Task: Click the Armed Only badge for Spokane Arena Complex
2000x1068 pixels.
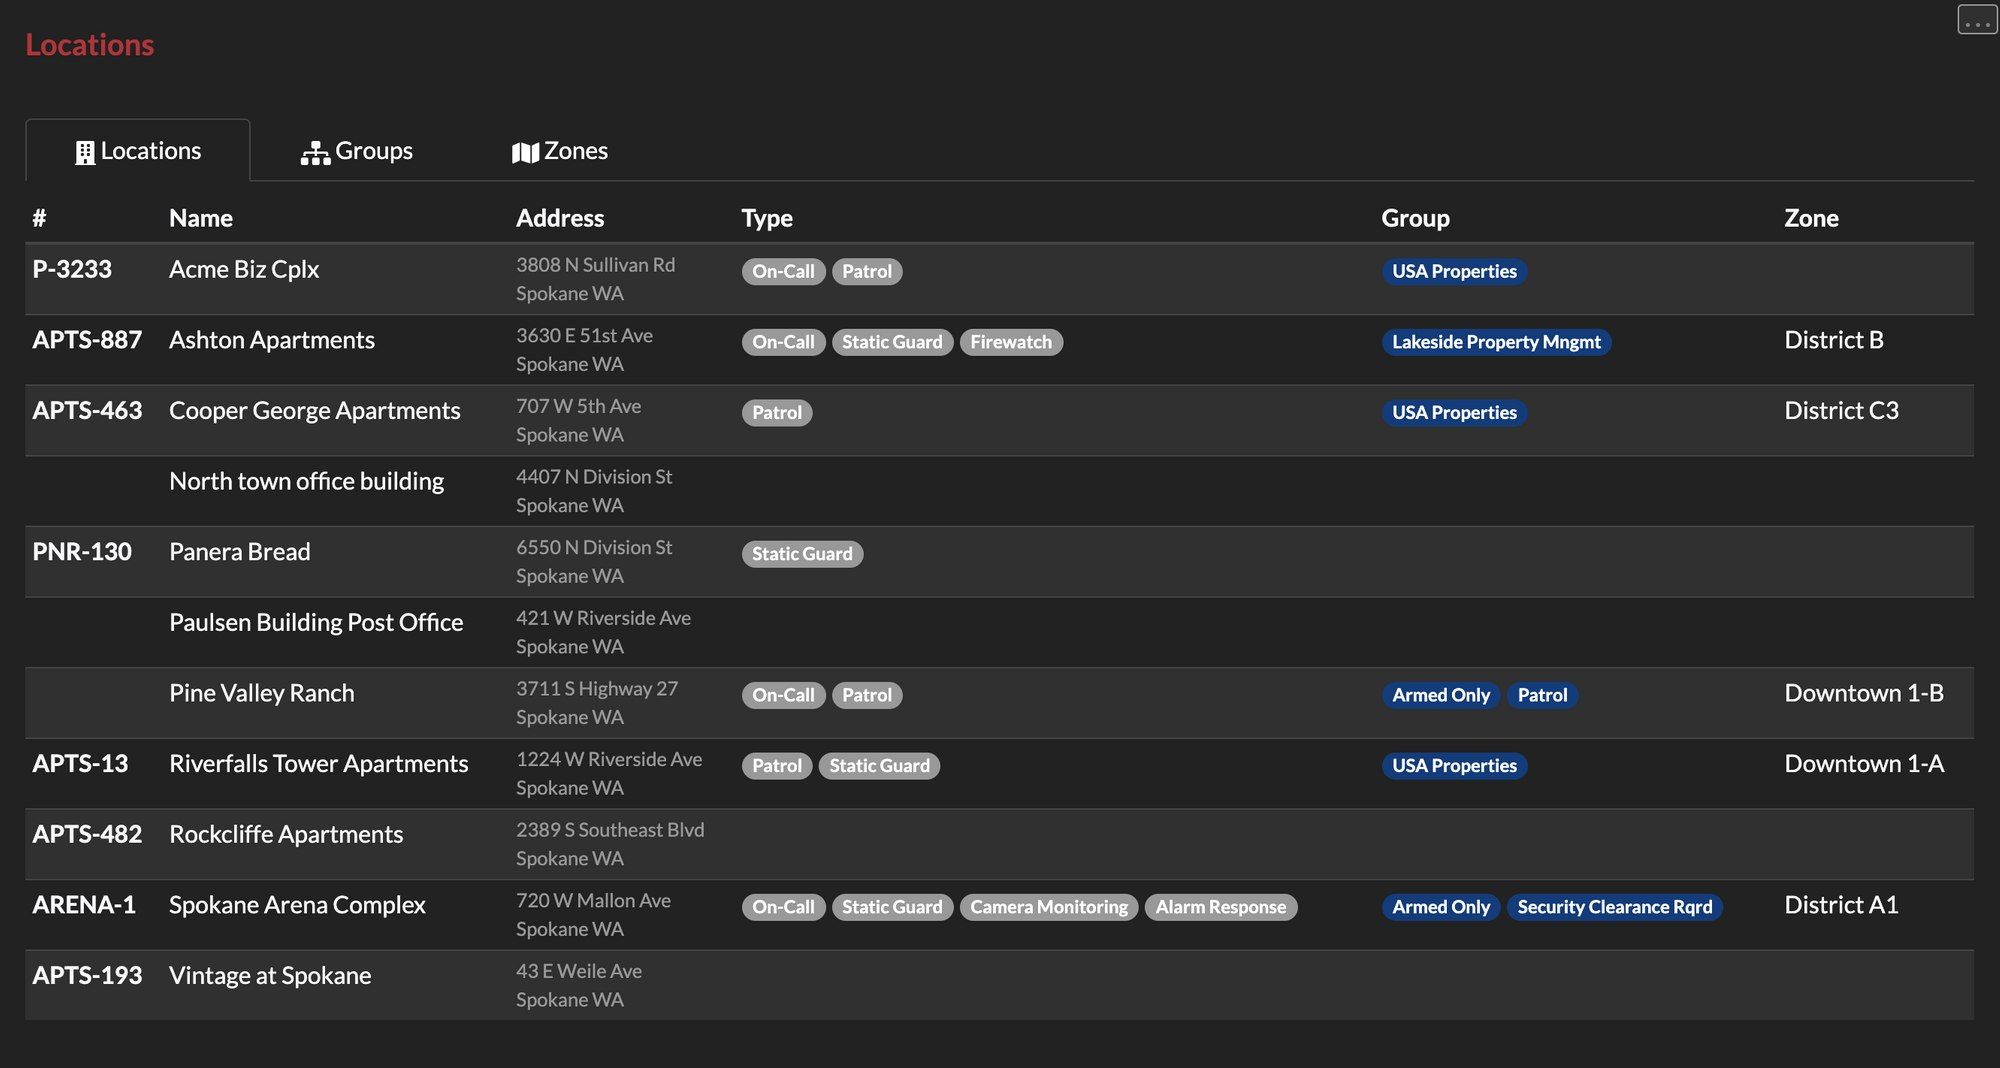Action: coord(1440,906)
